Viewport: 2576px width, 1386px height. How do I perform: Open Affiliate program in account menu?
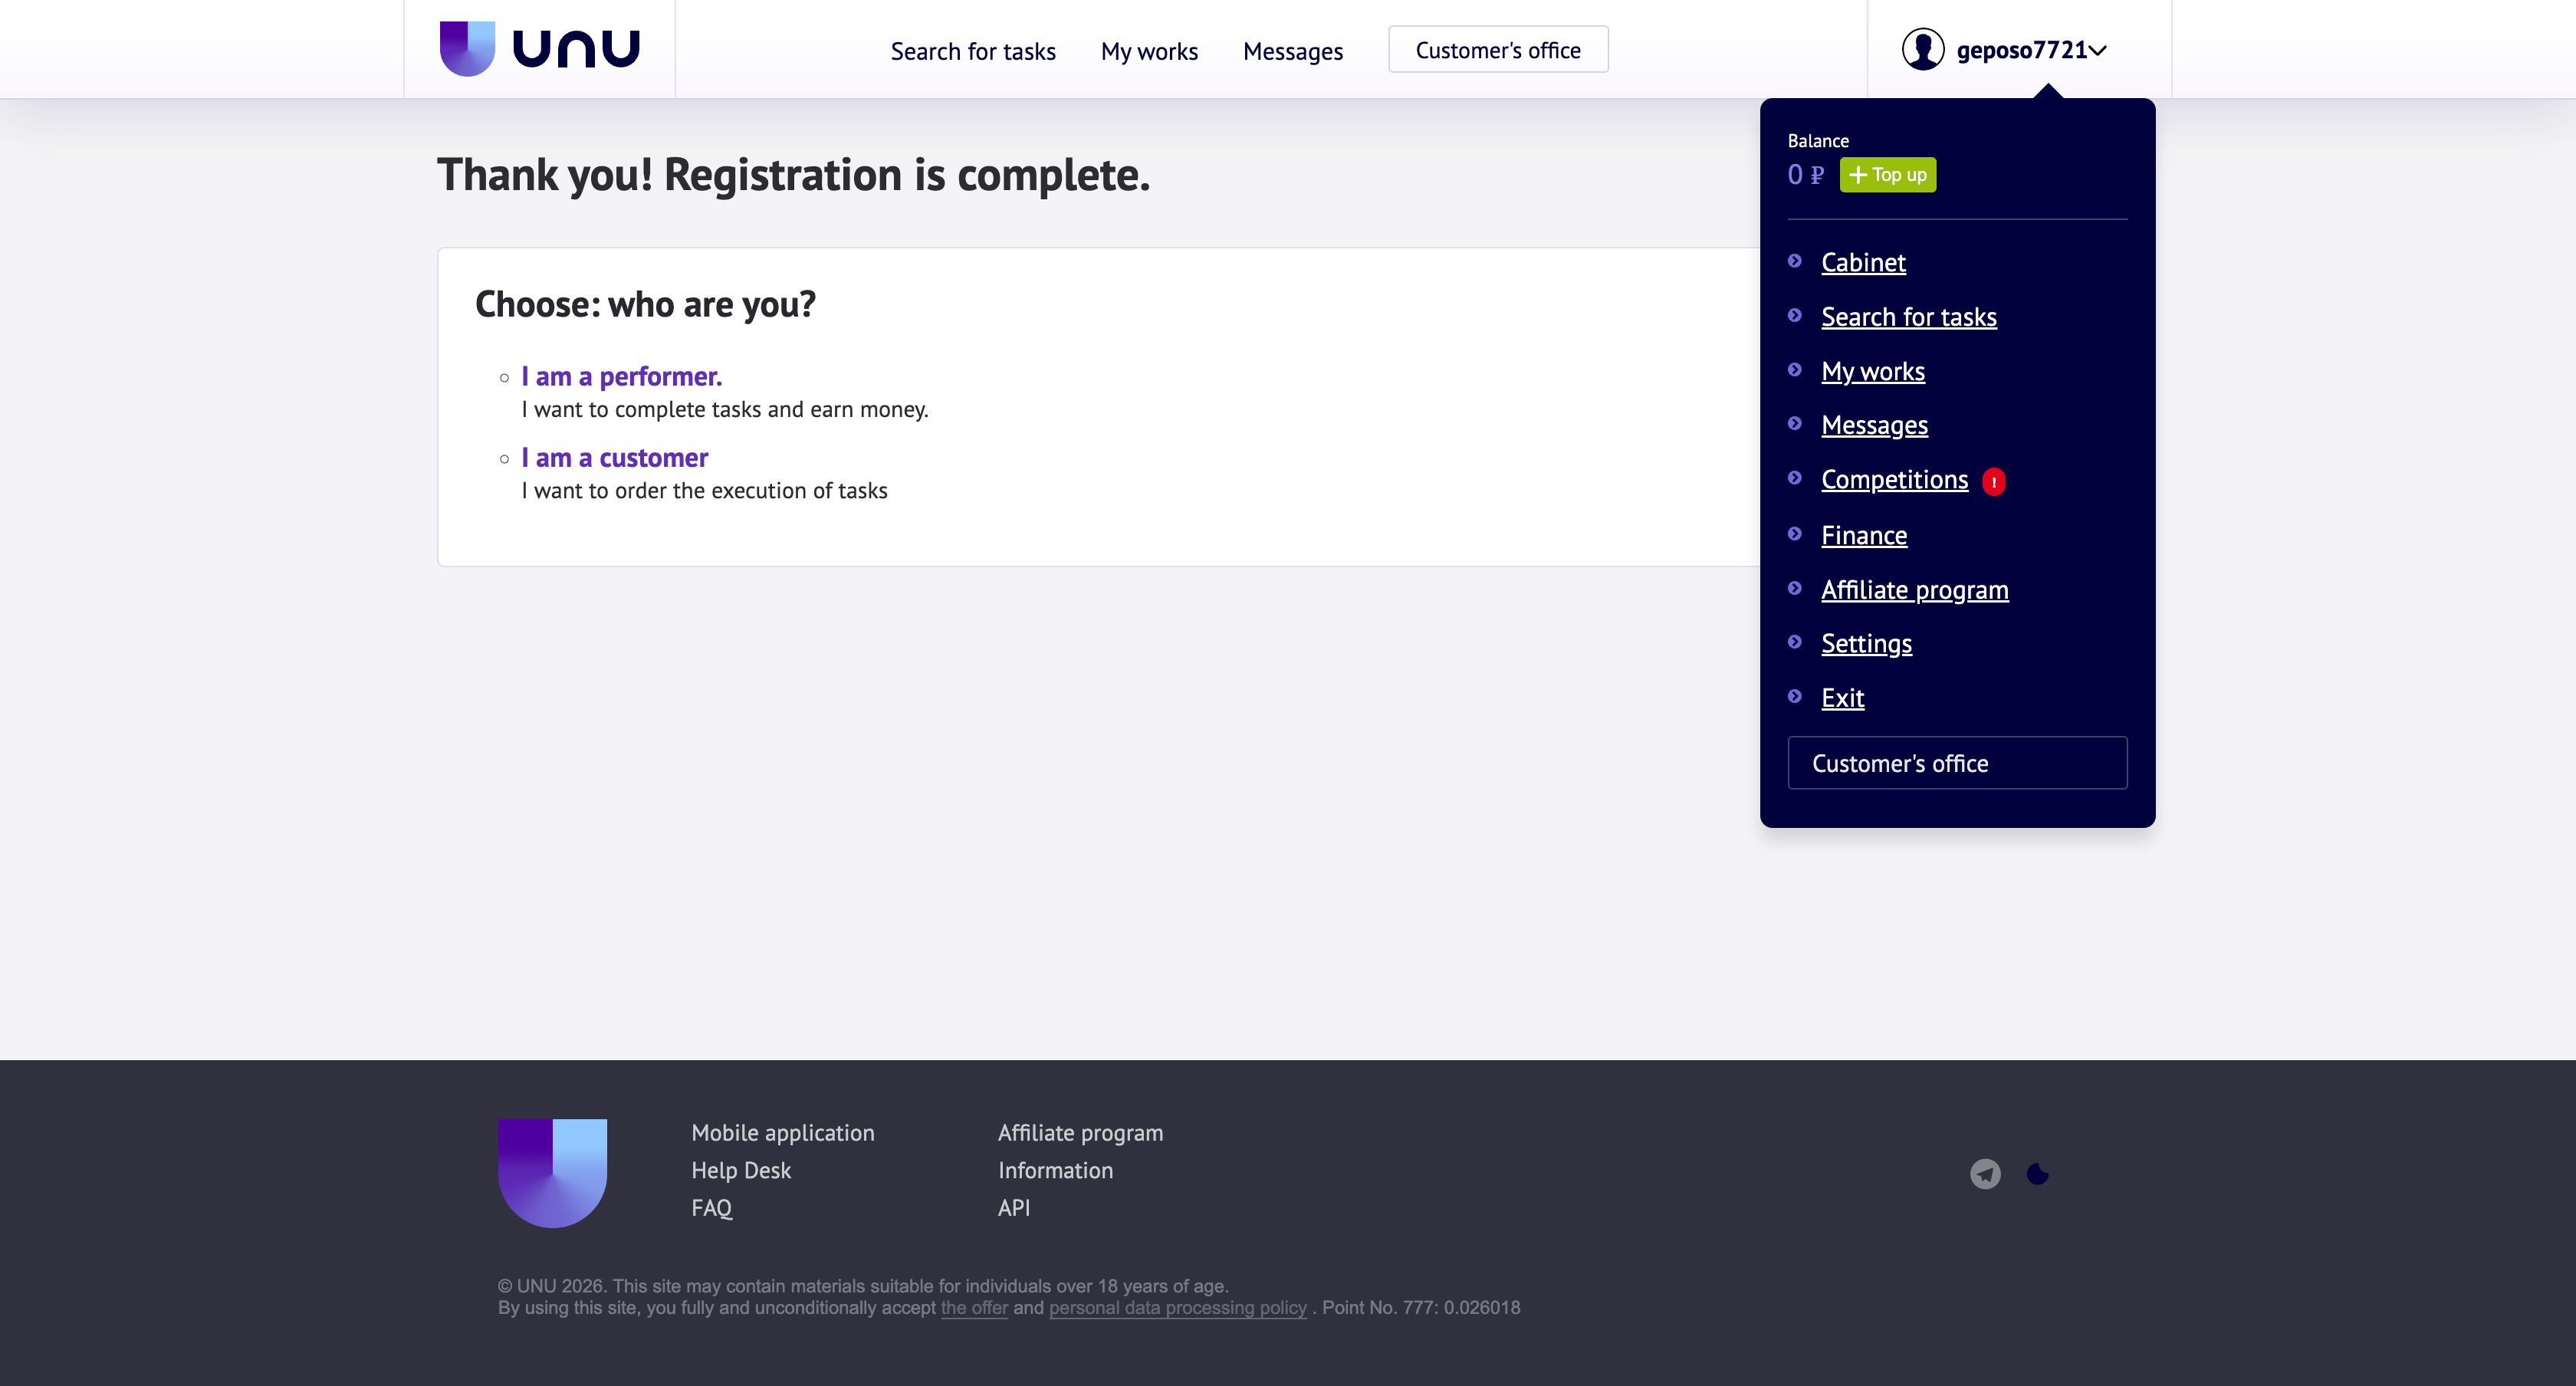click(1914, 590)
